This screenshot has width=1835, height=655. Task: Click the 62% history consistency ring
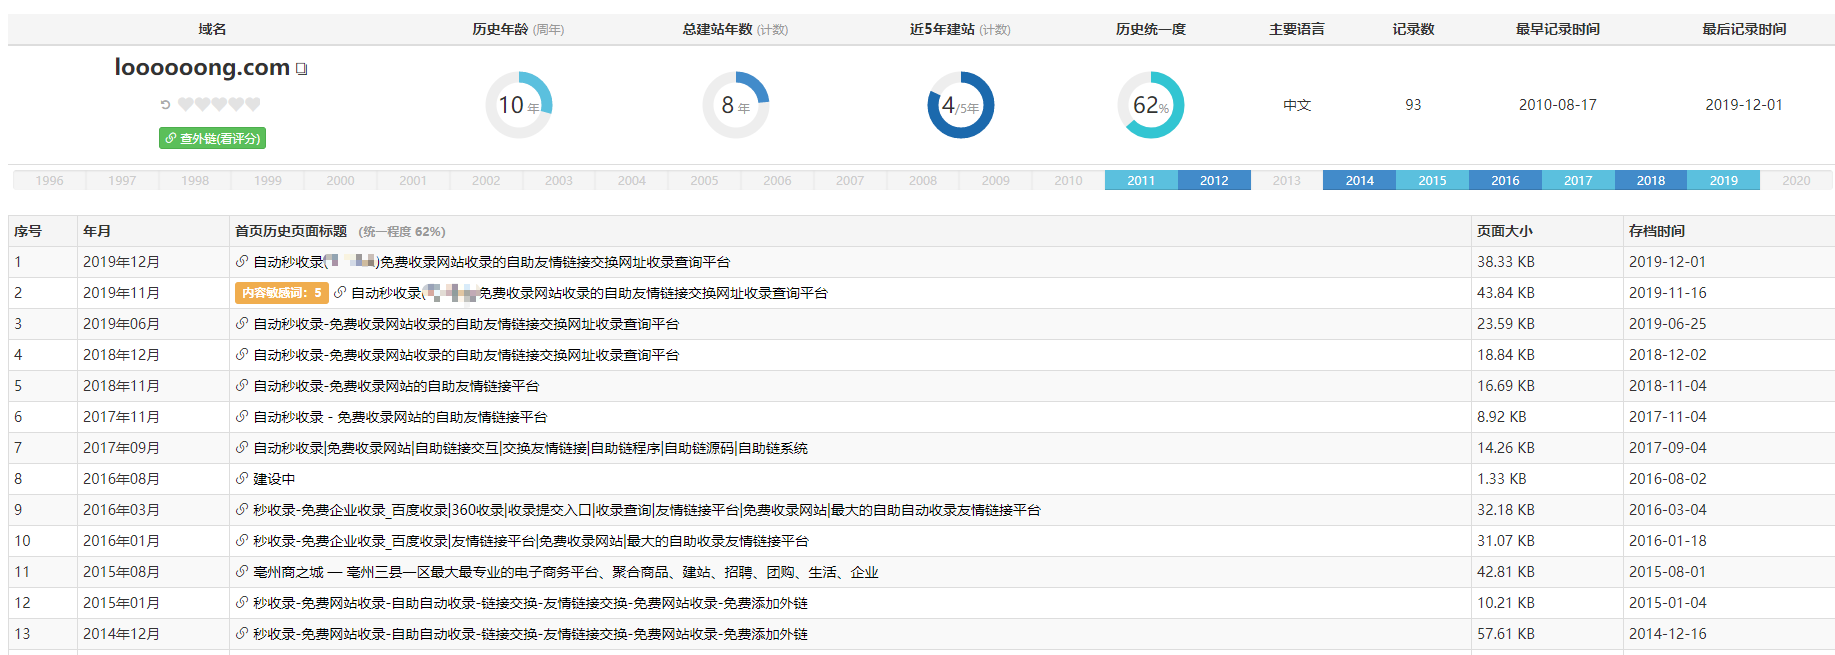click(x=1150, y=105)
